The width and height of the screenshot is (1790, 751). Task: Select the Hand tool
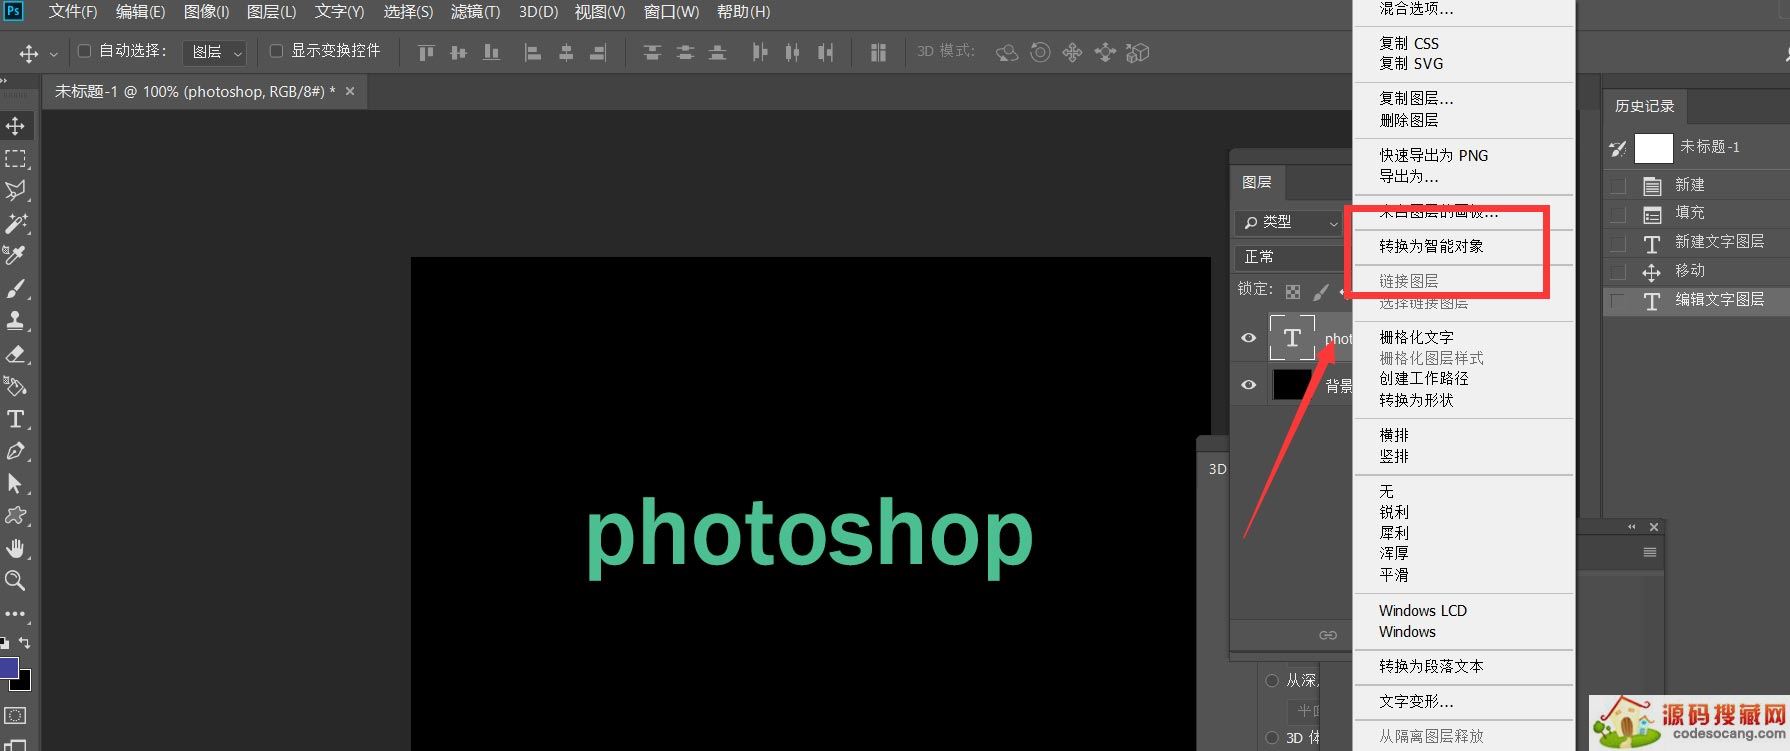[16, 549]
